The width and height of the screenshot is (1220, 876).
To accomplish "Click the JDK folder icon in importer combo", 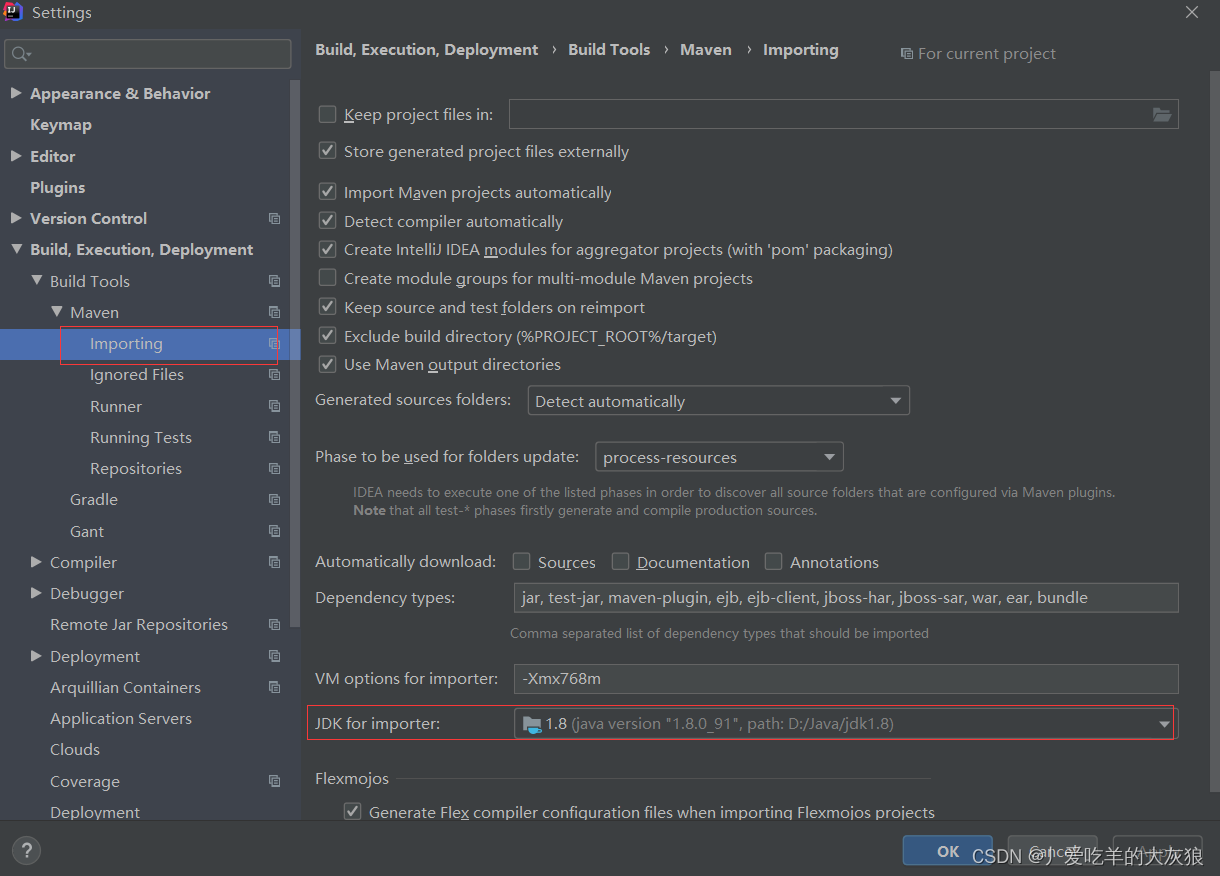I will click(531, 724).
